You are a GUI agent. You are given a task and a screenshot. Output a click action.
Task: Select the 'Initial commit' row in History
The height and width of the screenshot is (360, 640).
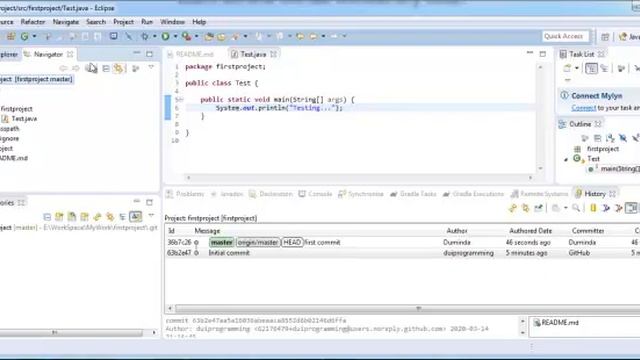point(402,253)
